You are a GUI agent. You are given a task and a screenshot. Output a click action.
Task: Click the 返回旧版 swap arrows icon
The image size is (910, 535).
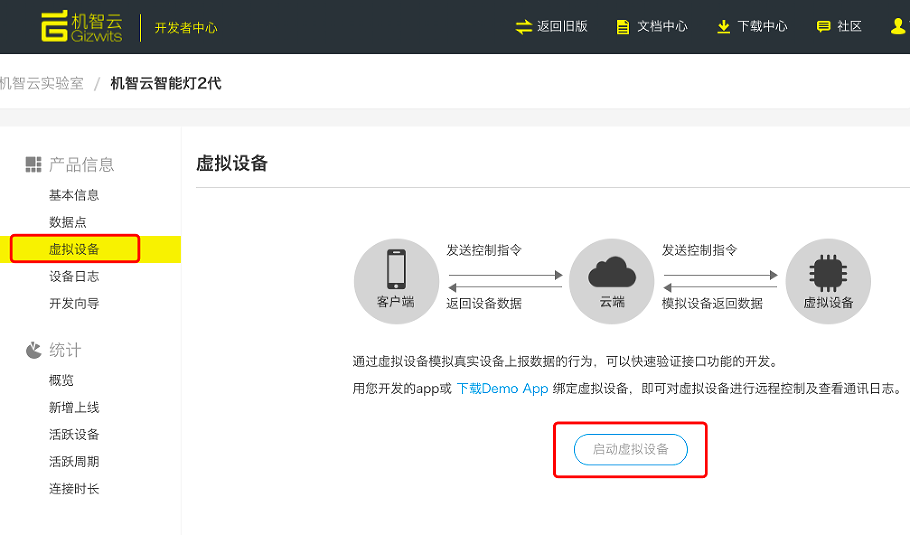(524, 27)
